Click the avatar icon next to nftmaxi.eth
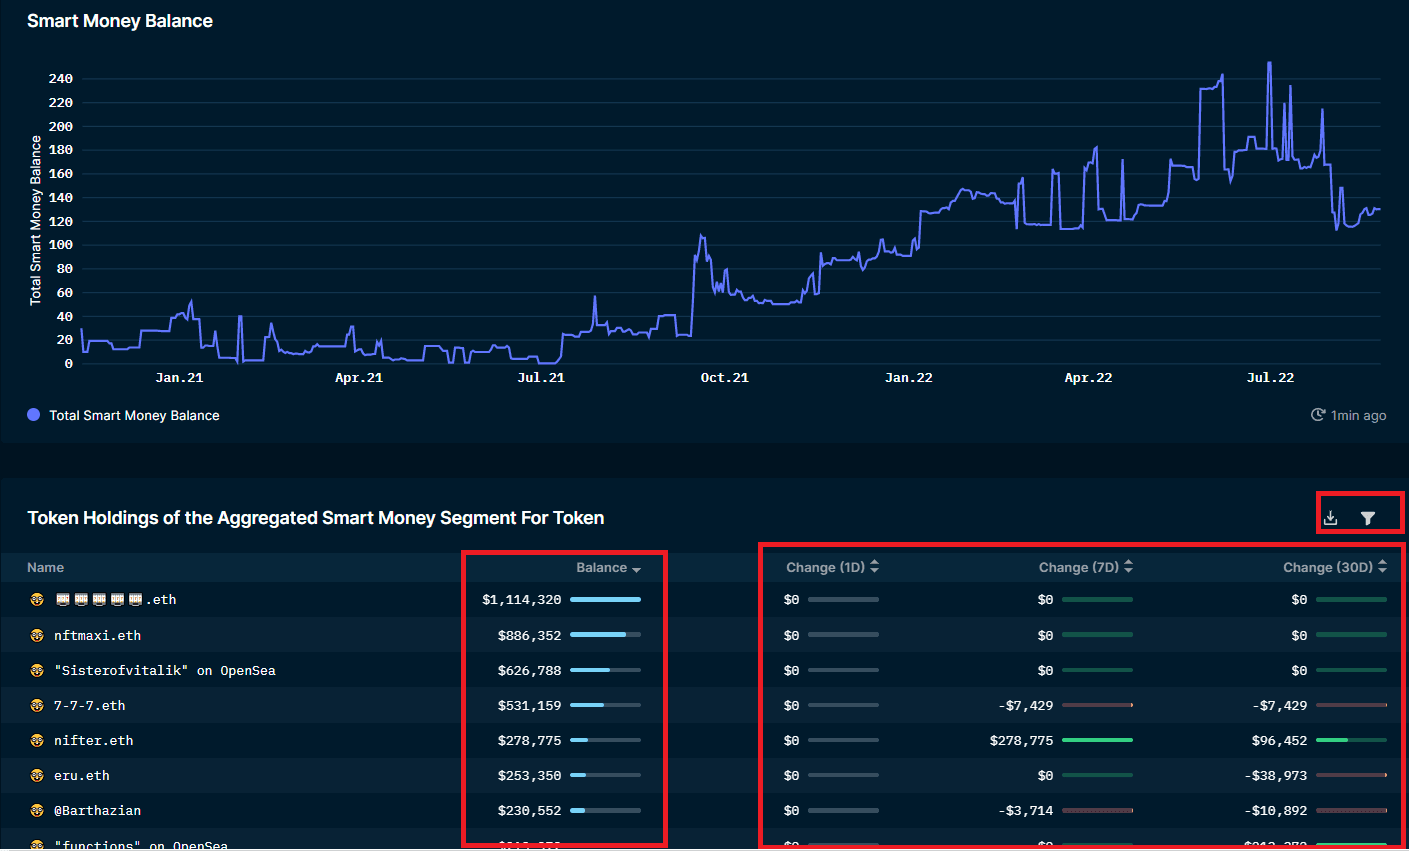 [x=37, y=636]
